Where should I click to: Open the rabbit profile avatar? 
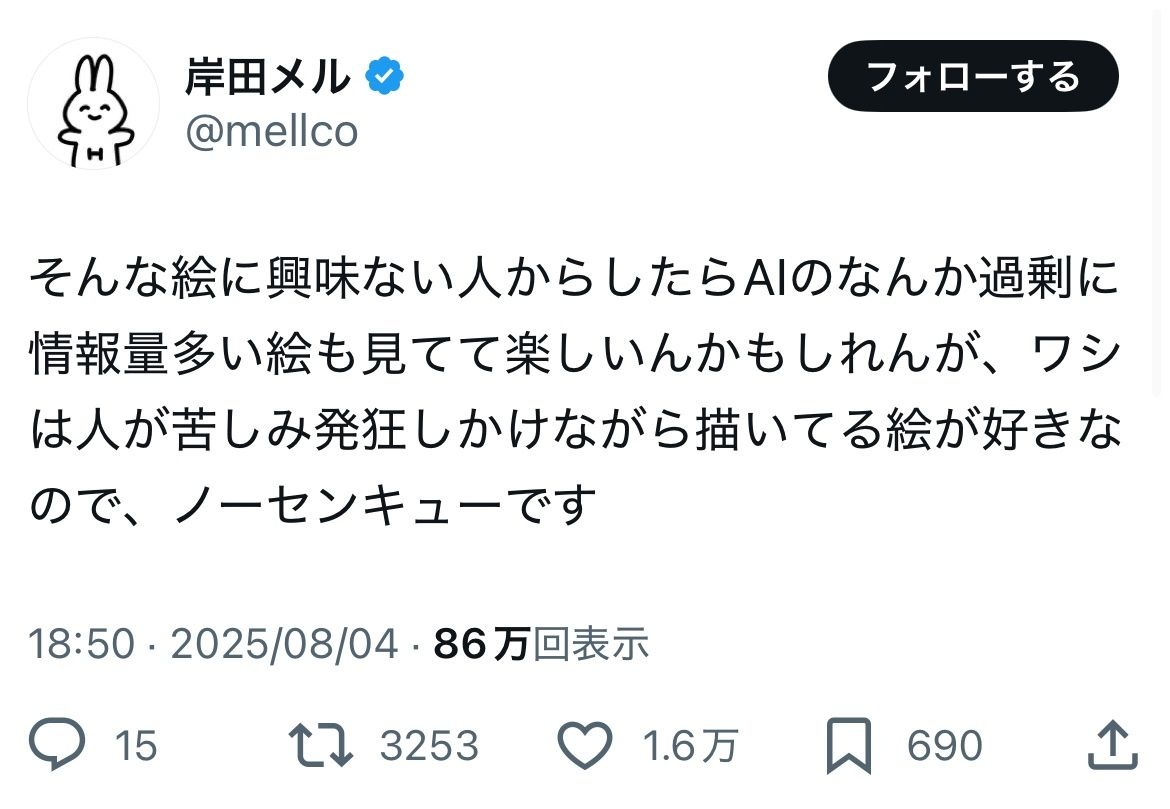(x=93, y=103)
